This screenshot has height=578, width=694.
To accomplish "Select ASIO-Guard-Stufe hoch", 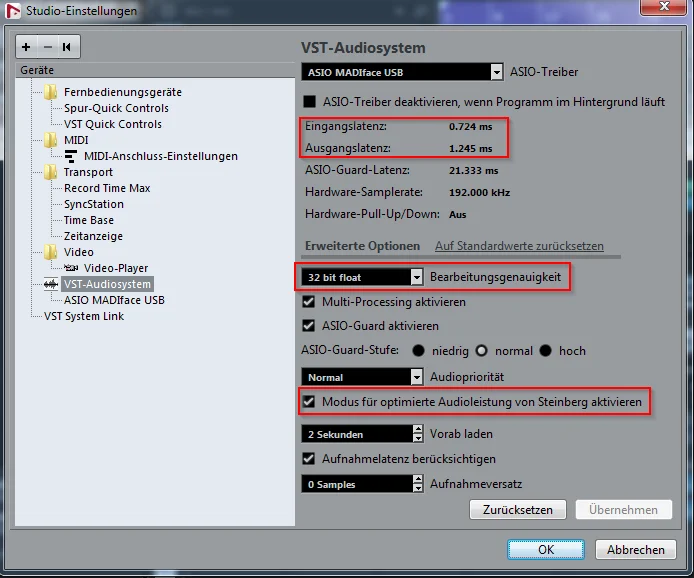I will tap(546, 351).
